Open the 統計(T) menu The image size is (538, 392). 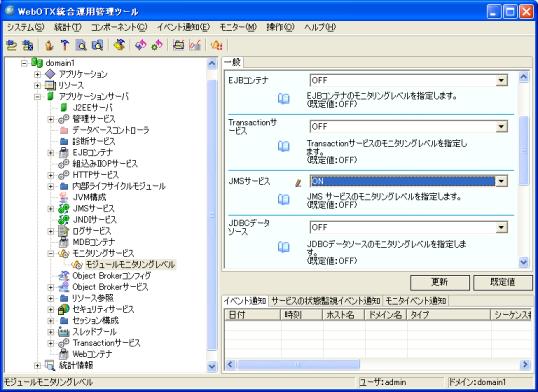(x=68, y=27)
